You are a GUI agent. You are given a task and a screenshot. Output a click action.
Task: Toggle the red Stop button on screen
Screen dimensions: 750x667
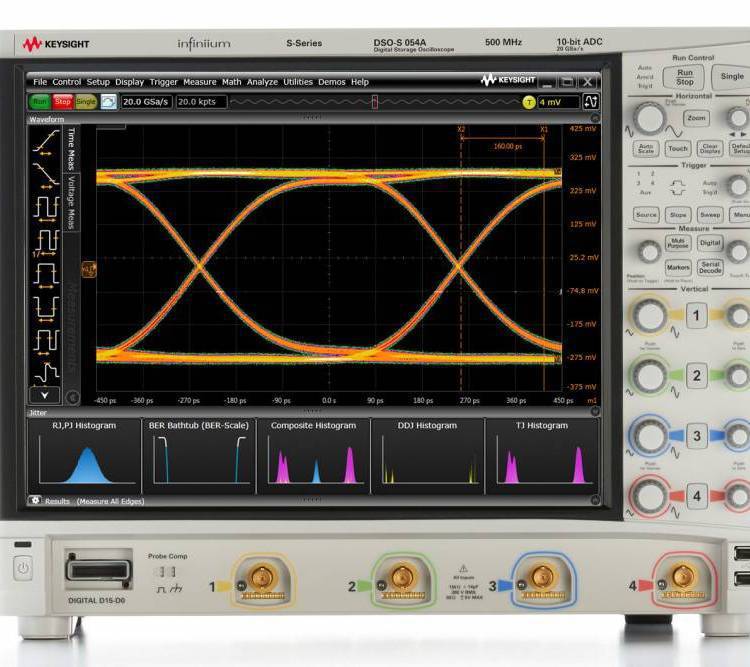(62, 101)
